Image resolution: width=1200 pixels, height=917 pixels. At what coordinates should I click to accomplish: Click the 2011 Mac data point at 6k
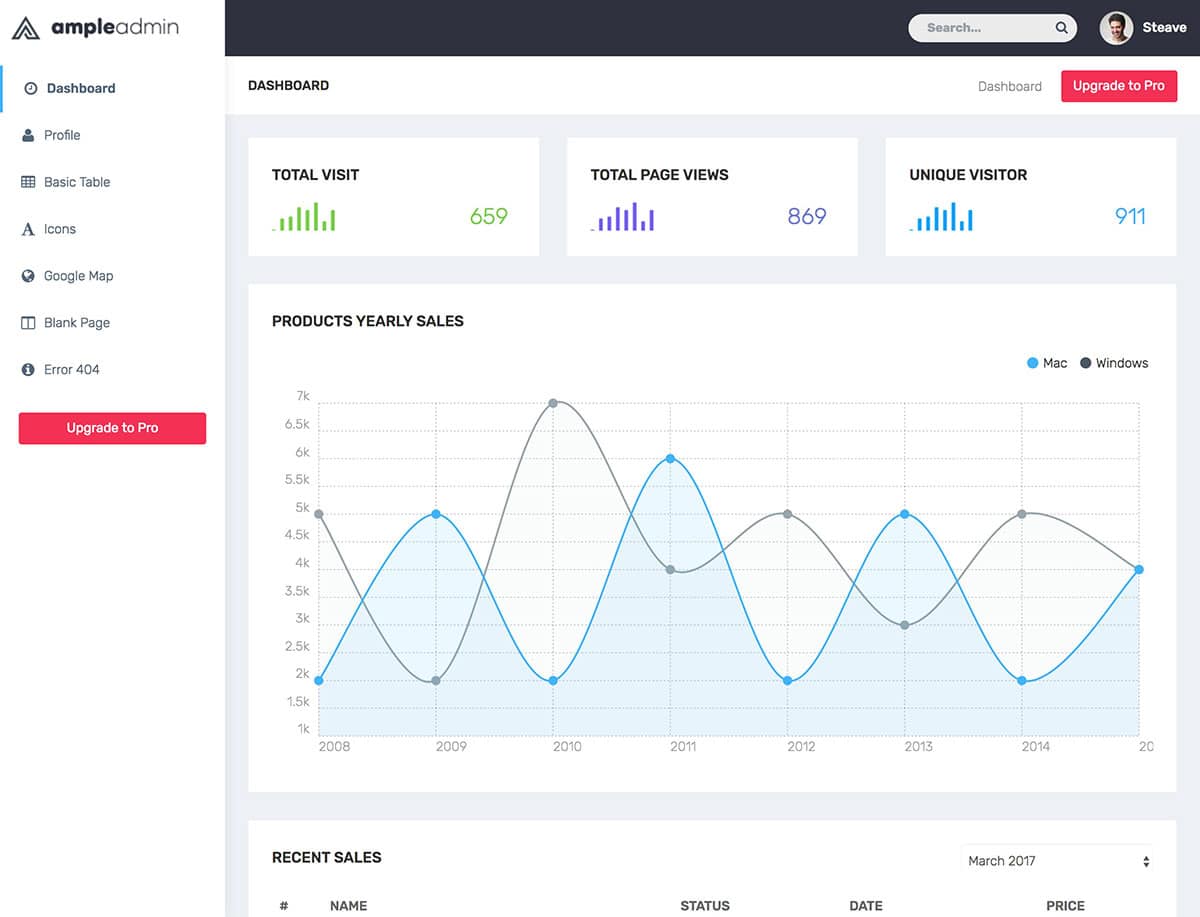click(x=670, y=459)
